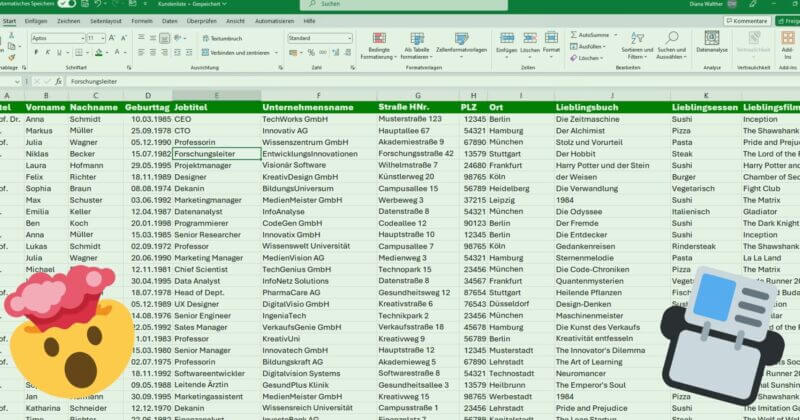Decrease the cell indent
800x420 pixels.
click(x=177, y=53)
